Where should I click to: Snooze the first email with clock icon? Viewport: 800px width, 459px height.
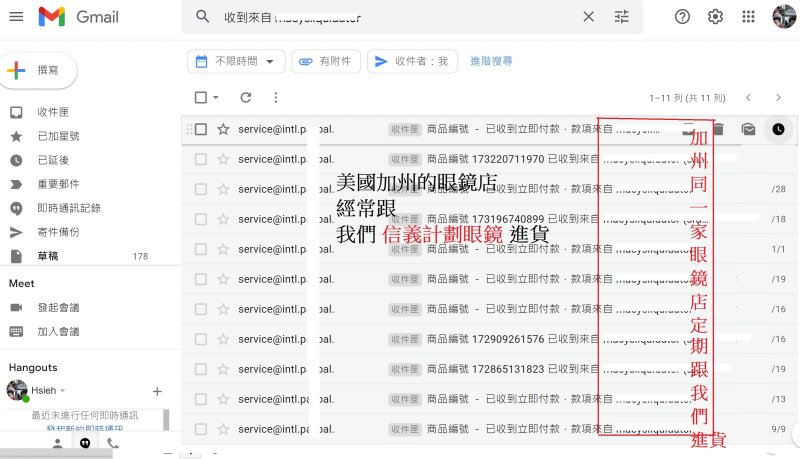[778, 129]
